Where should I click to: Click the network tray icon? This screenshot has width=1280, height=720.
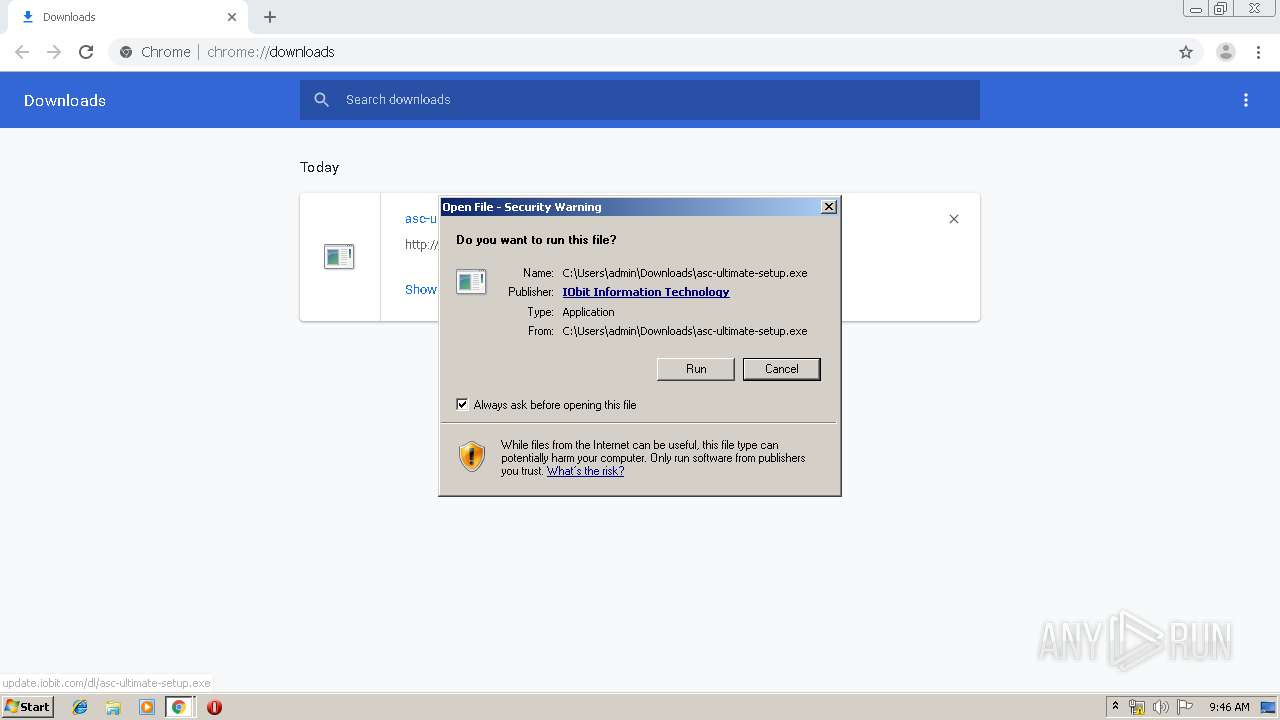click(x=1137, y=707)
